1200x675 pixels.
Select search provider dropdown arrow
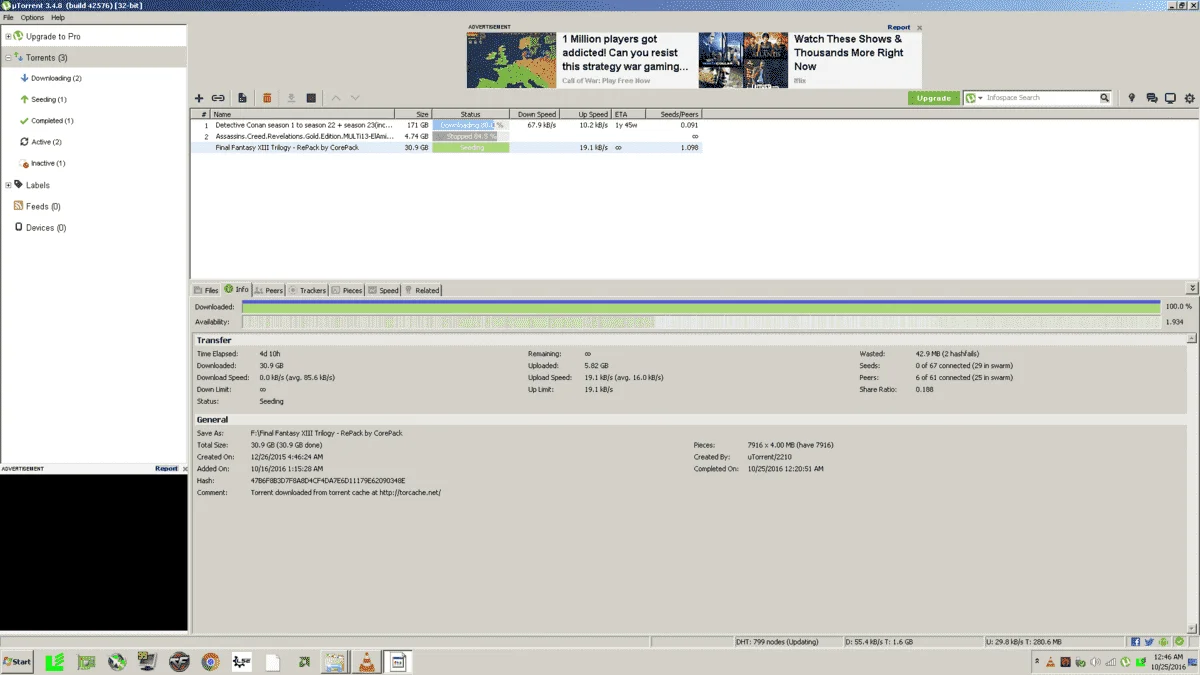980,98
